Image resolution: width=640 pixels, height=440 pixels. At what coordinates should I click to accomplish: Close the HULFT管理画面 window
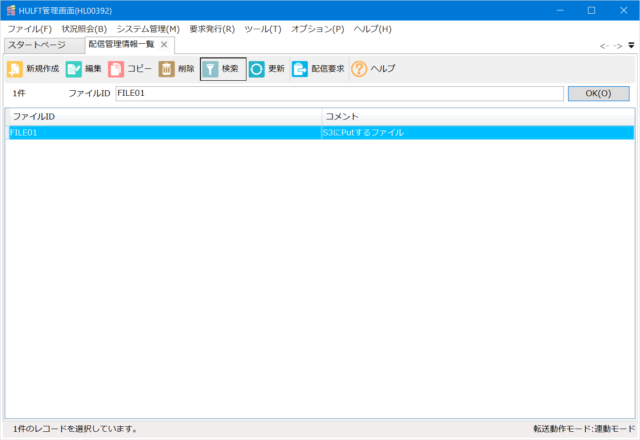[624, 11]
